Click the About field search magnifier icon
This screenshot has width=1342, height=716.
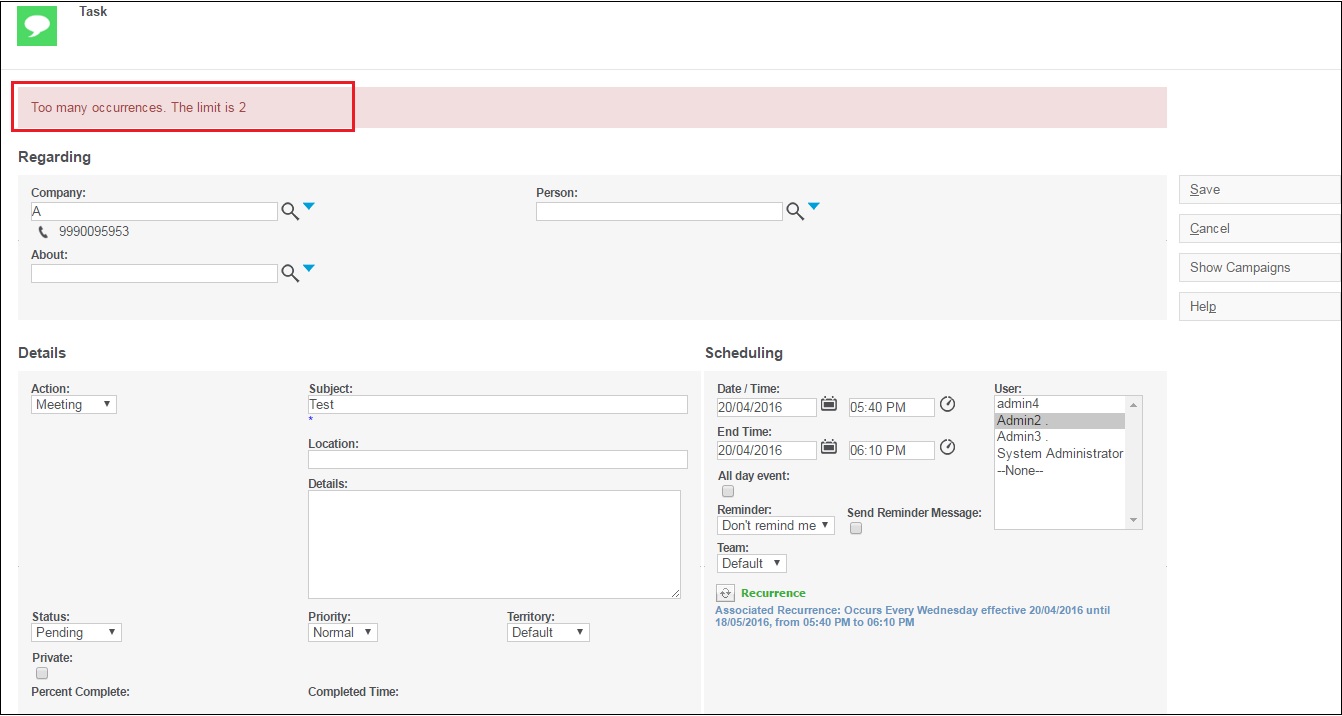(x=290, y=273)
